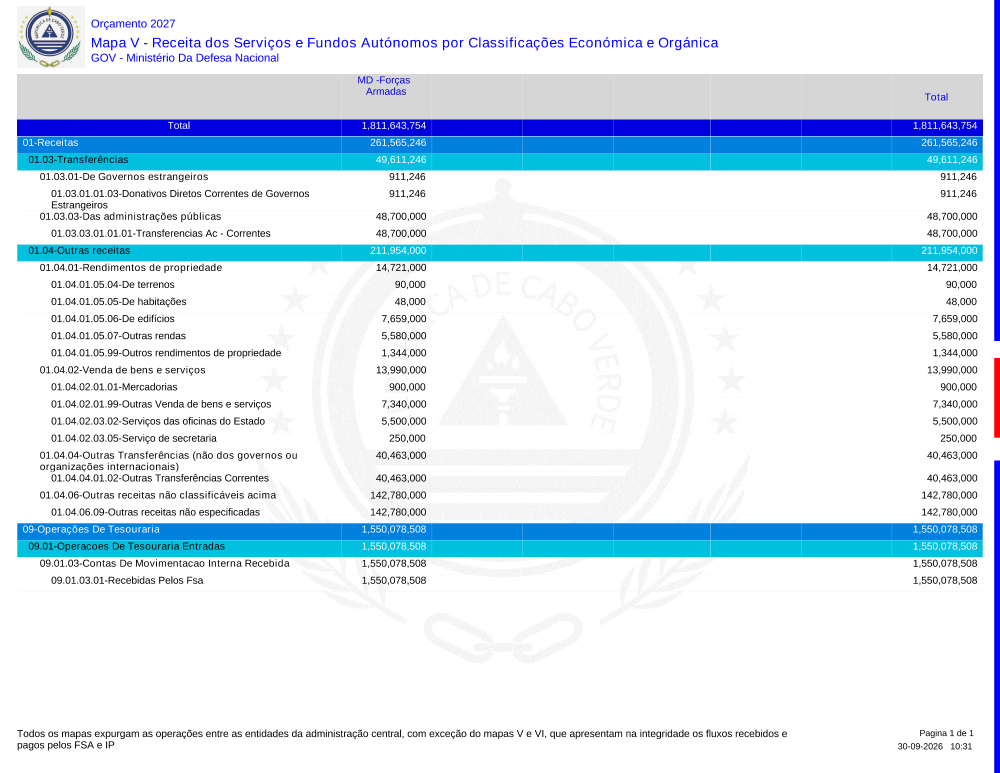Select '01.04.01.05.06-De edifícios' row
The image size is (1000, 773).
point(499,319)
